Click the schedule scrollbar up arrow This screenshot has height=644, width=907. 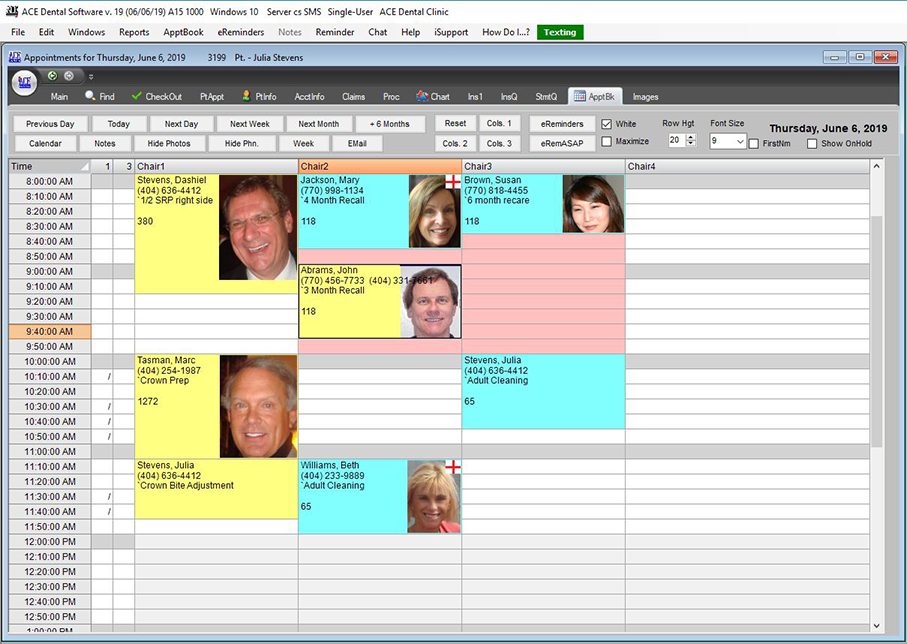coord(876,167)
